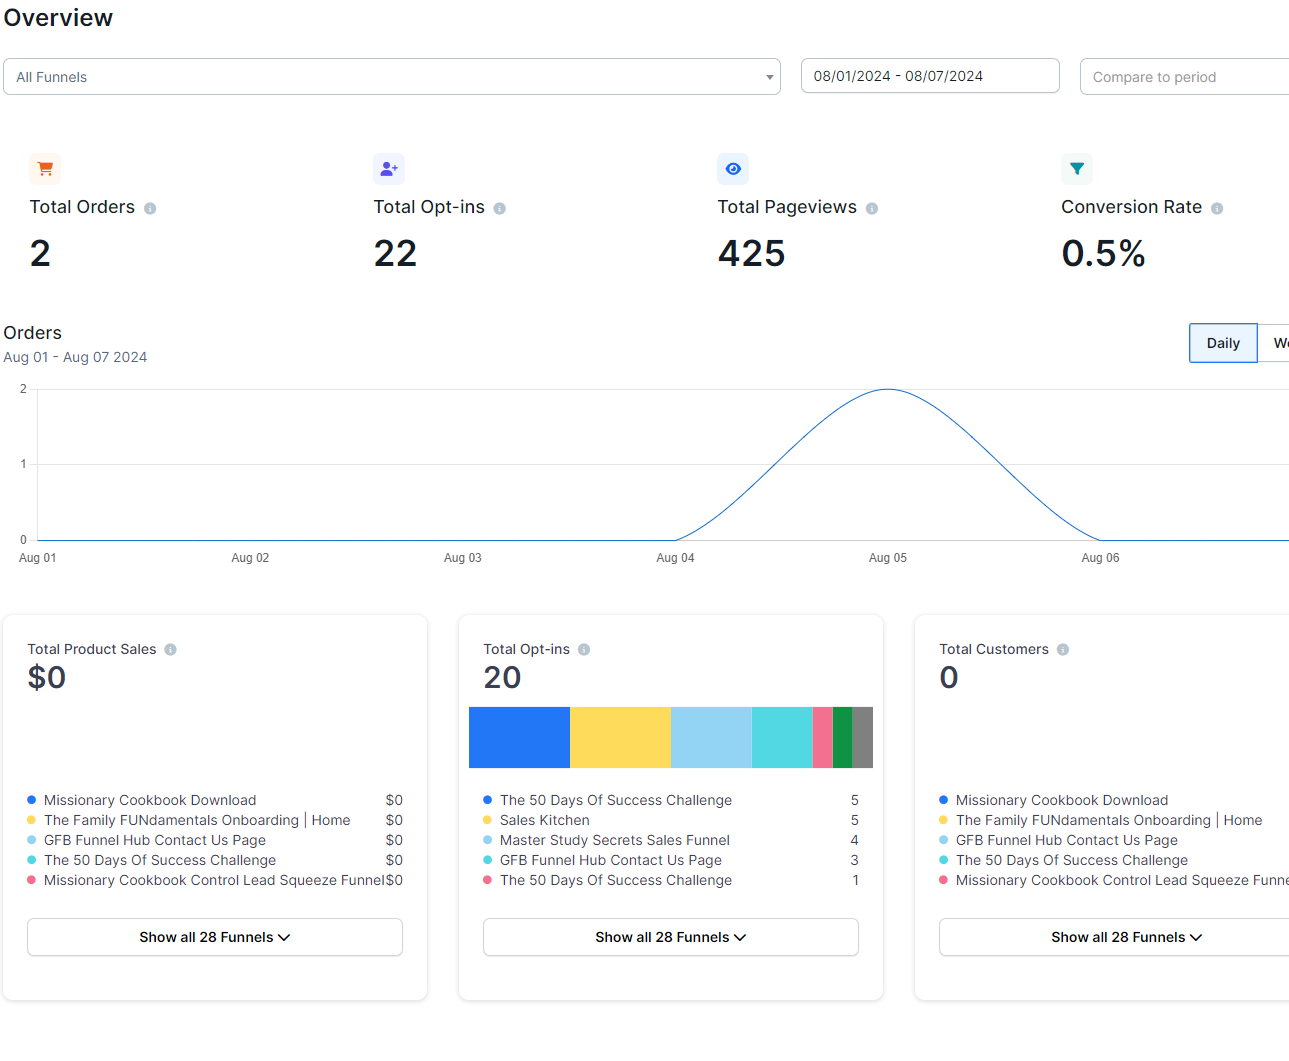Click Sales Kitchen in opt-ins list
The width and height of the screenshot is (1289, 1061).
(x=545, y=820)
